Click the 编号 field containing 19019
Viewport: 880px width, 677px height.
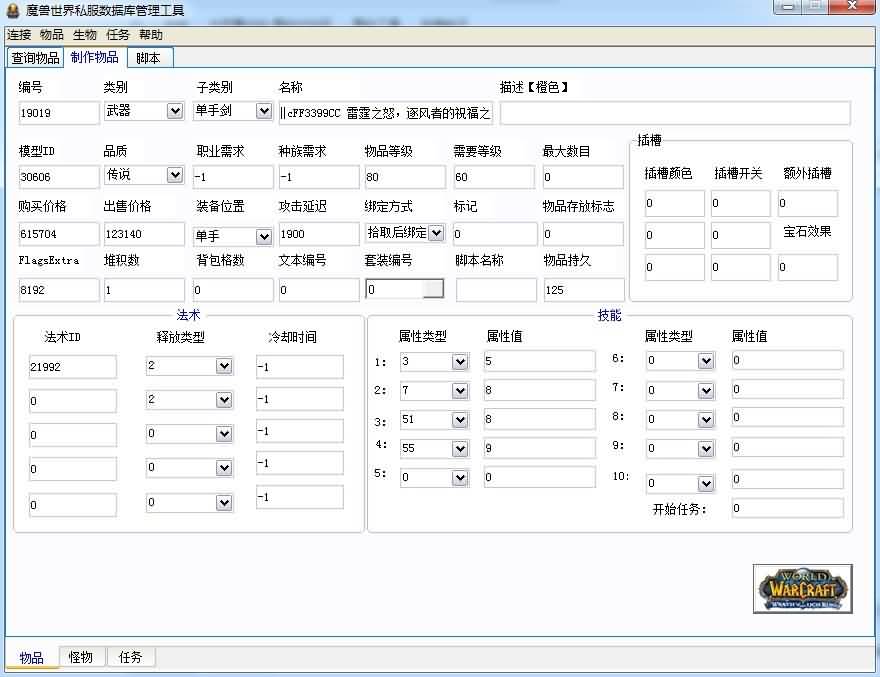[x=58, y=113]
